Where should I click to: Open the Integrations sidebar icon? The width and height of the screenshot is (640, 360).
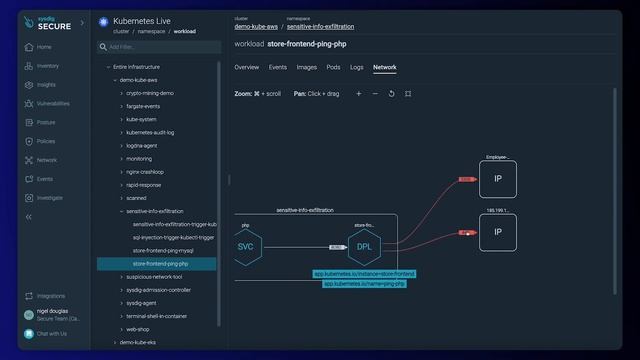point(29,296)
